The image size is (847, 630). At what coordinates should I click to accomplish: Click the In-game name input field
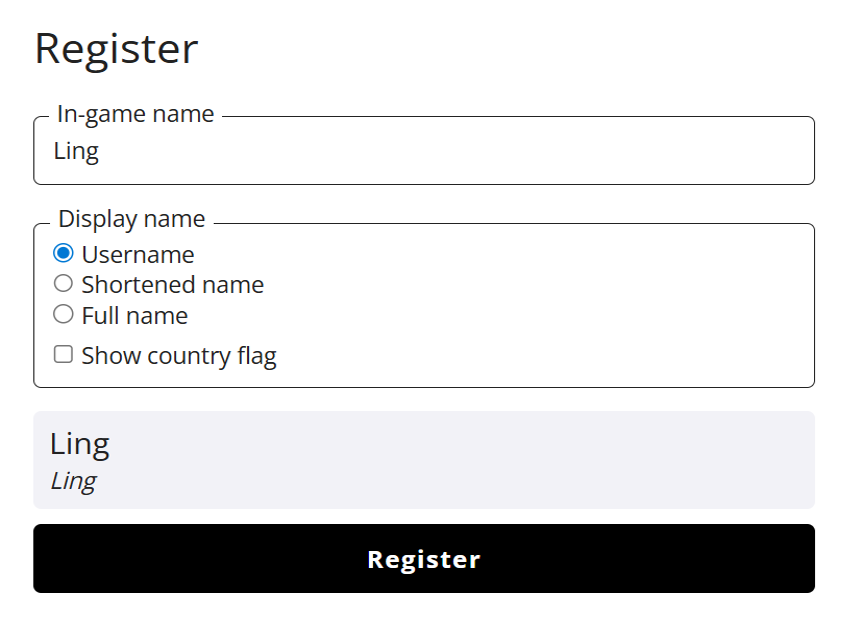click(423, 152)
